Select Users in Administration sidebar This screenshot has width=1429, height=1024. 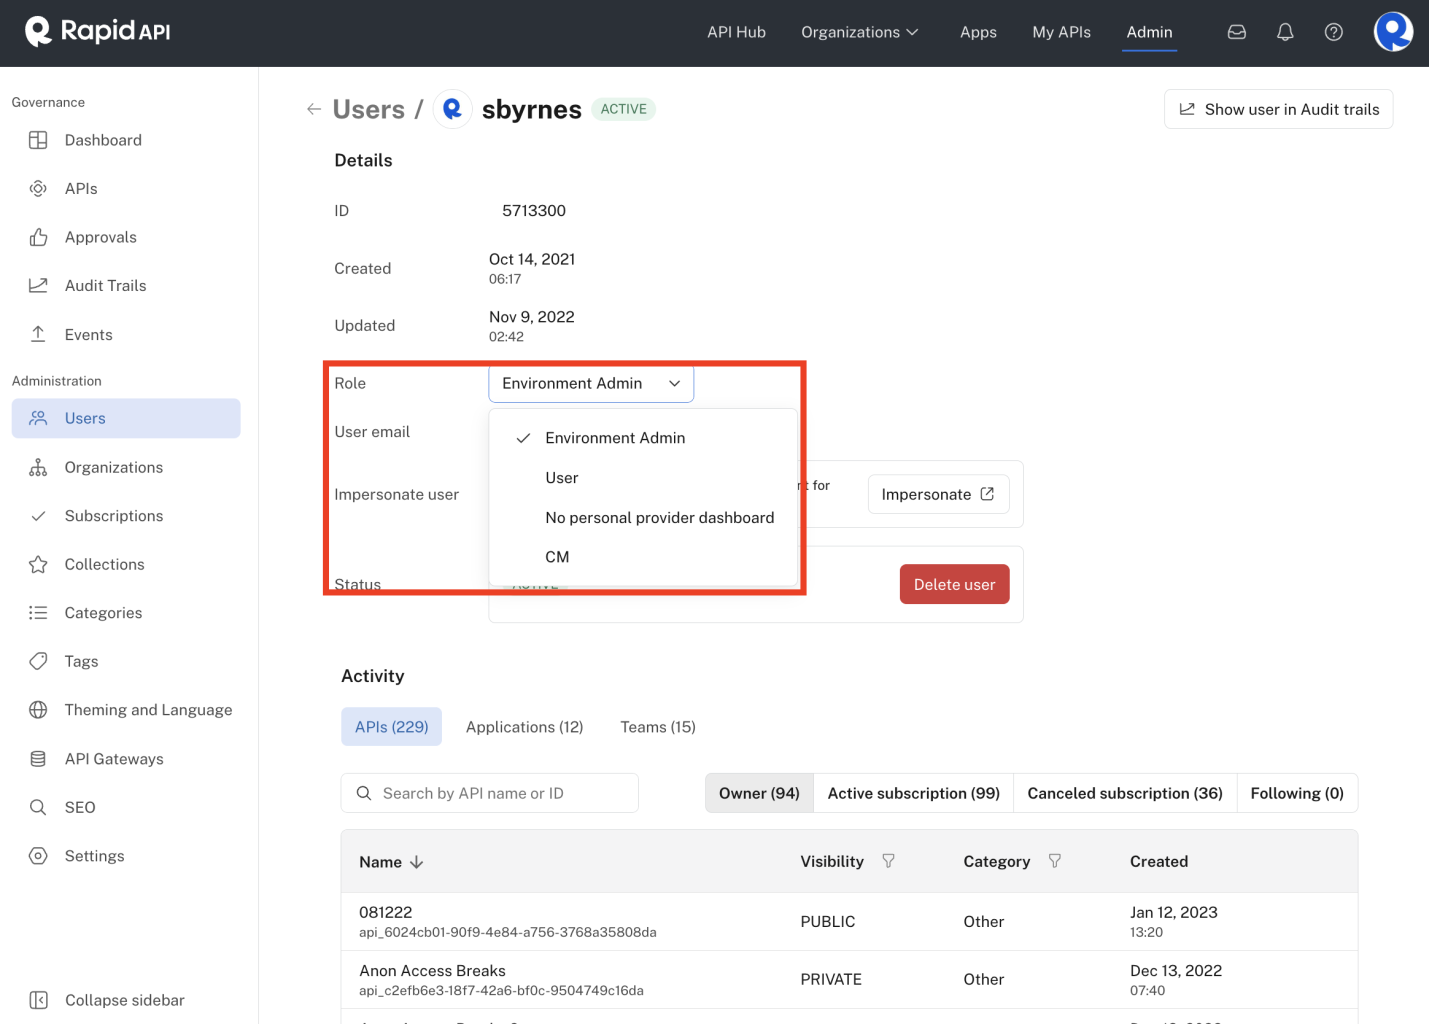click(x=126, y=419)
